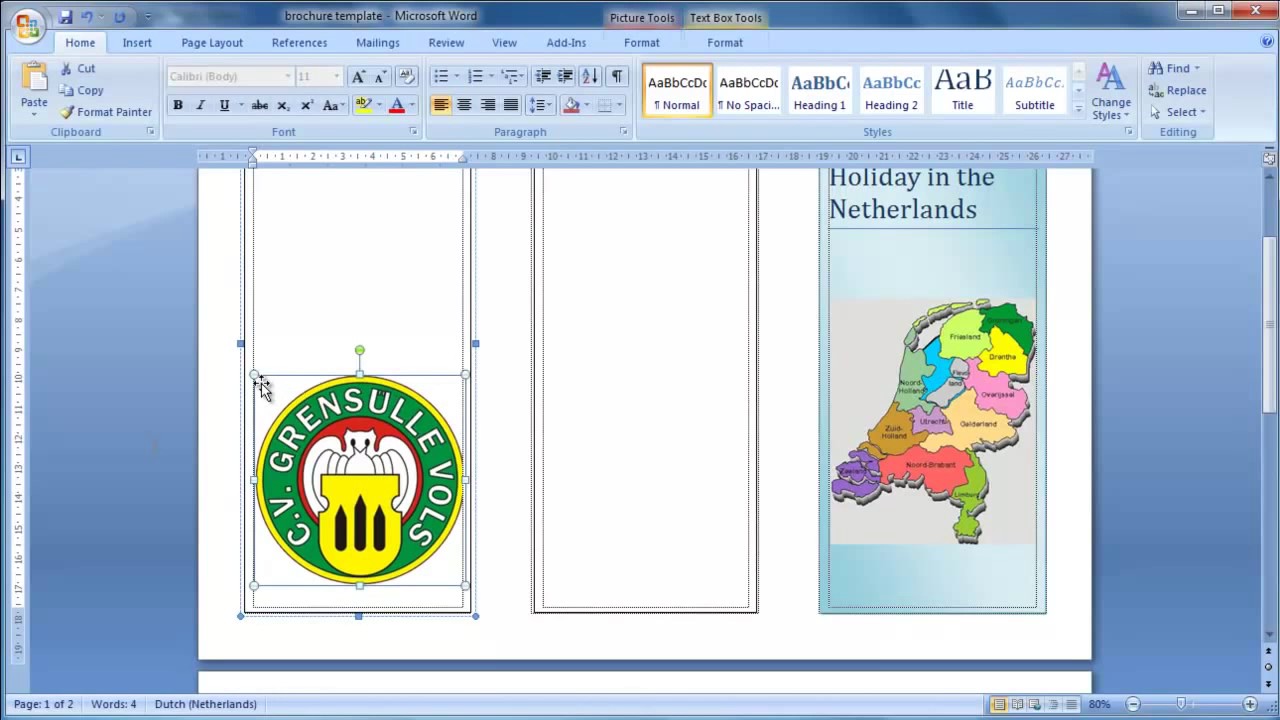Save the document from Quick Access

(65, 17)
